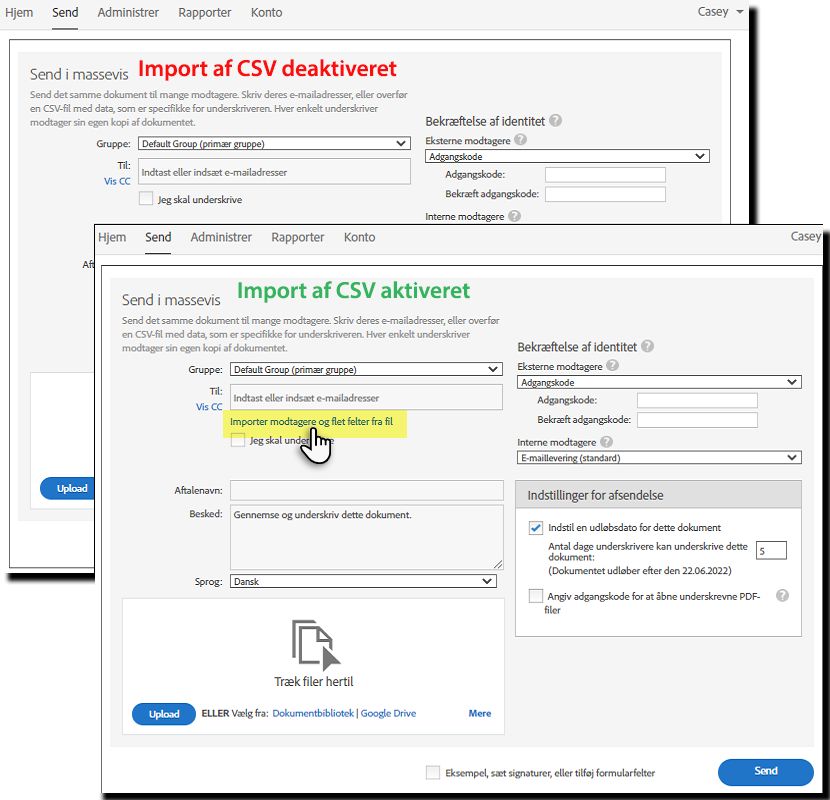Switch to the Administrer tab

point(222,237)
